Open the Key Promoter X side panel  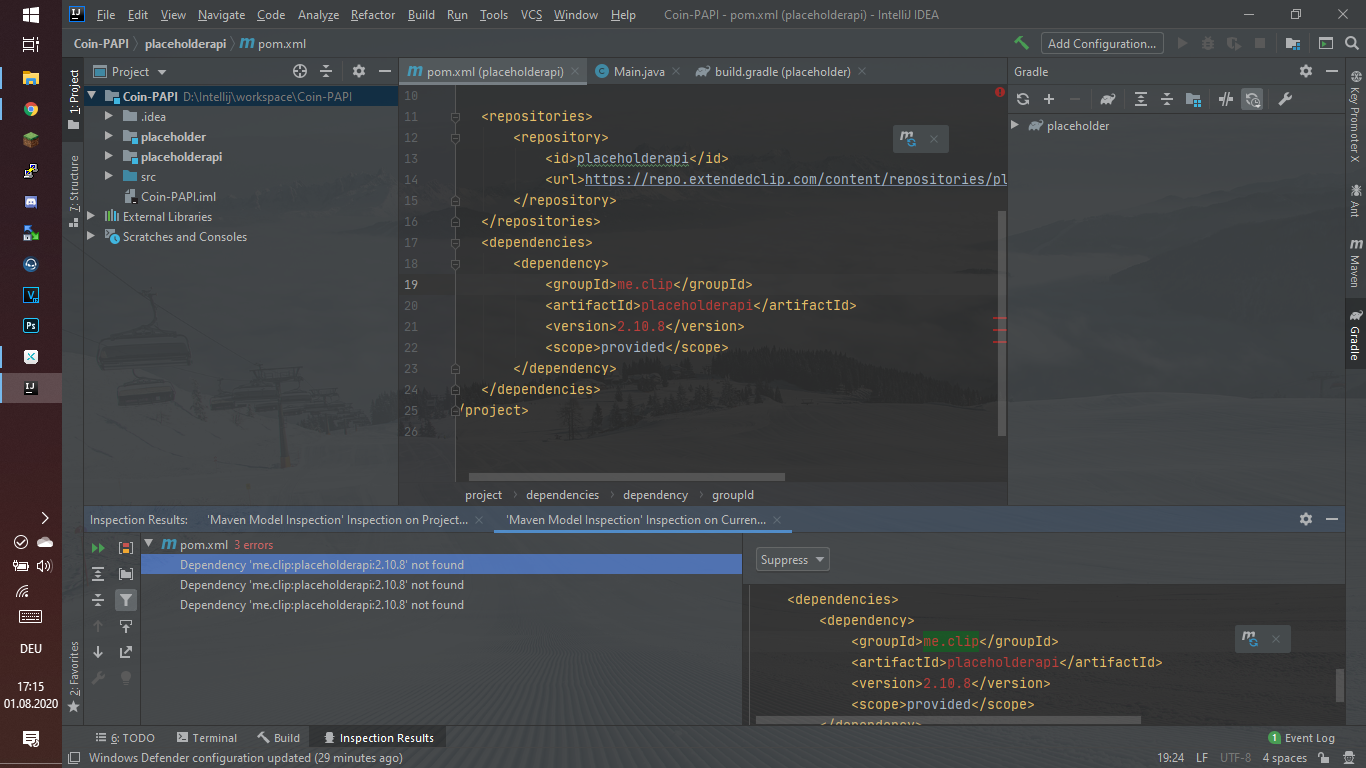click(1355, 117)
